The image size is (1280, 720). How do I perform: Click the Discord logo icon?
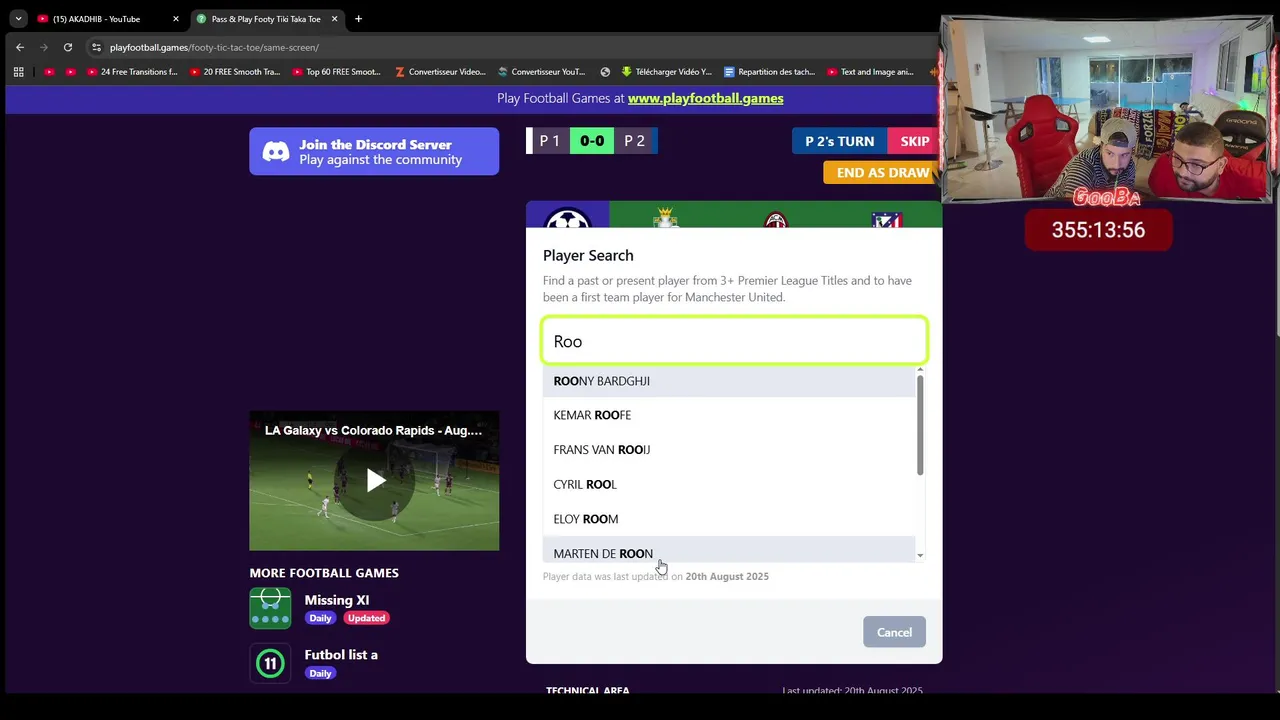(276, 152)
